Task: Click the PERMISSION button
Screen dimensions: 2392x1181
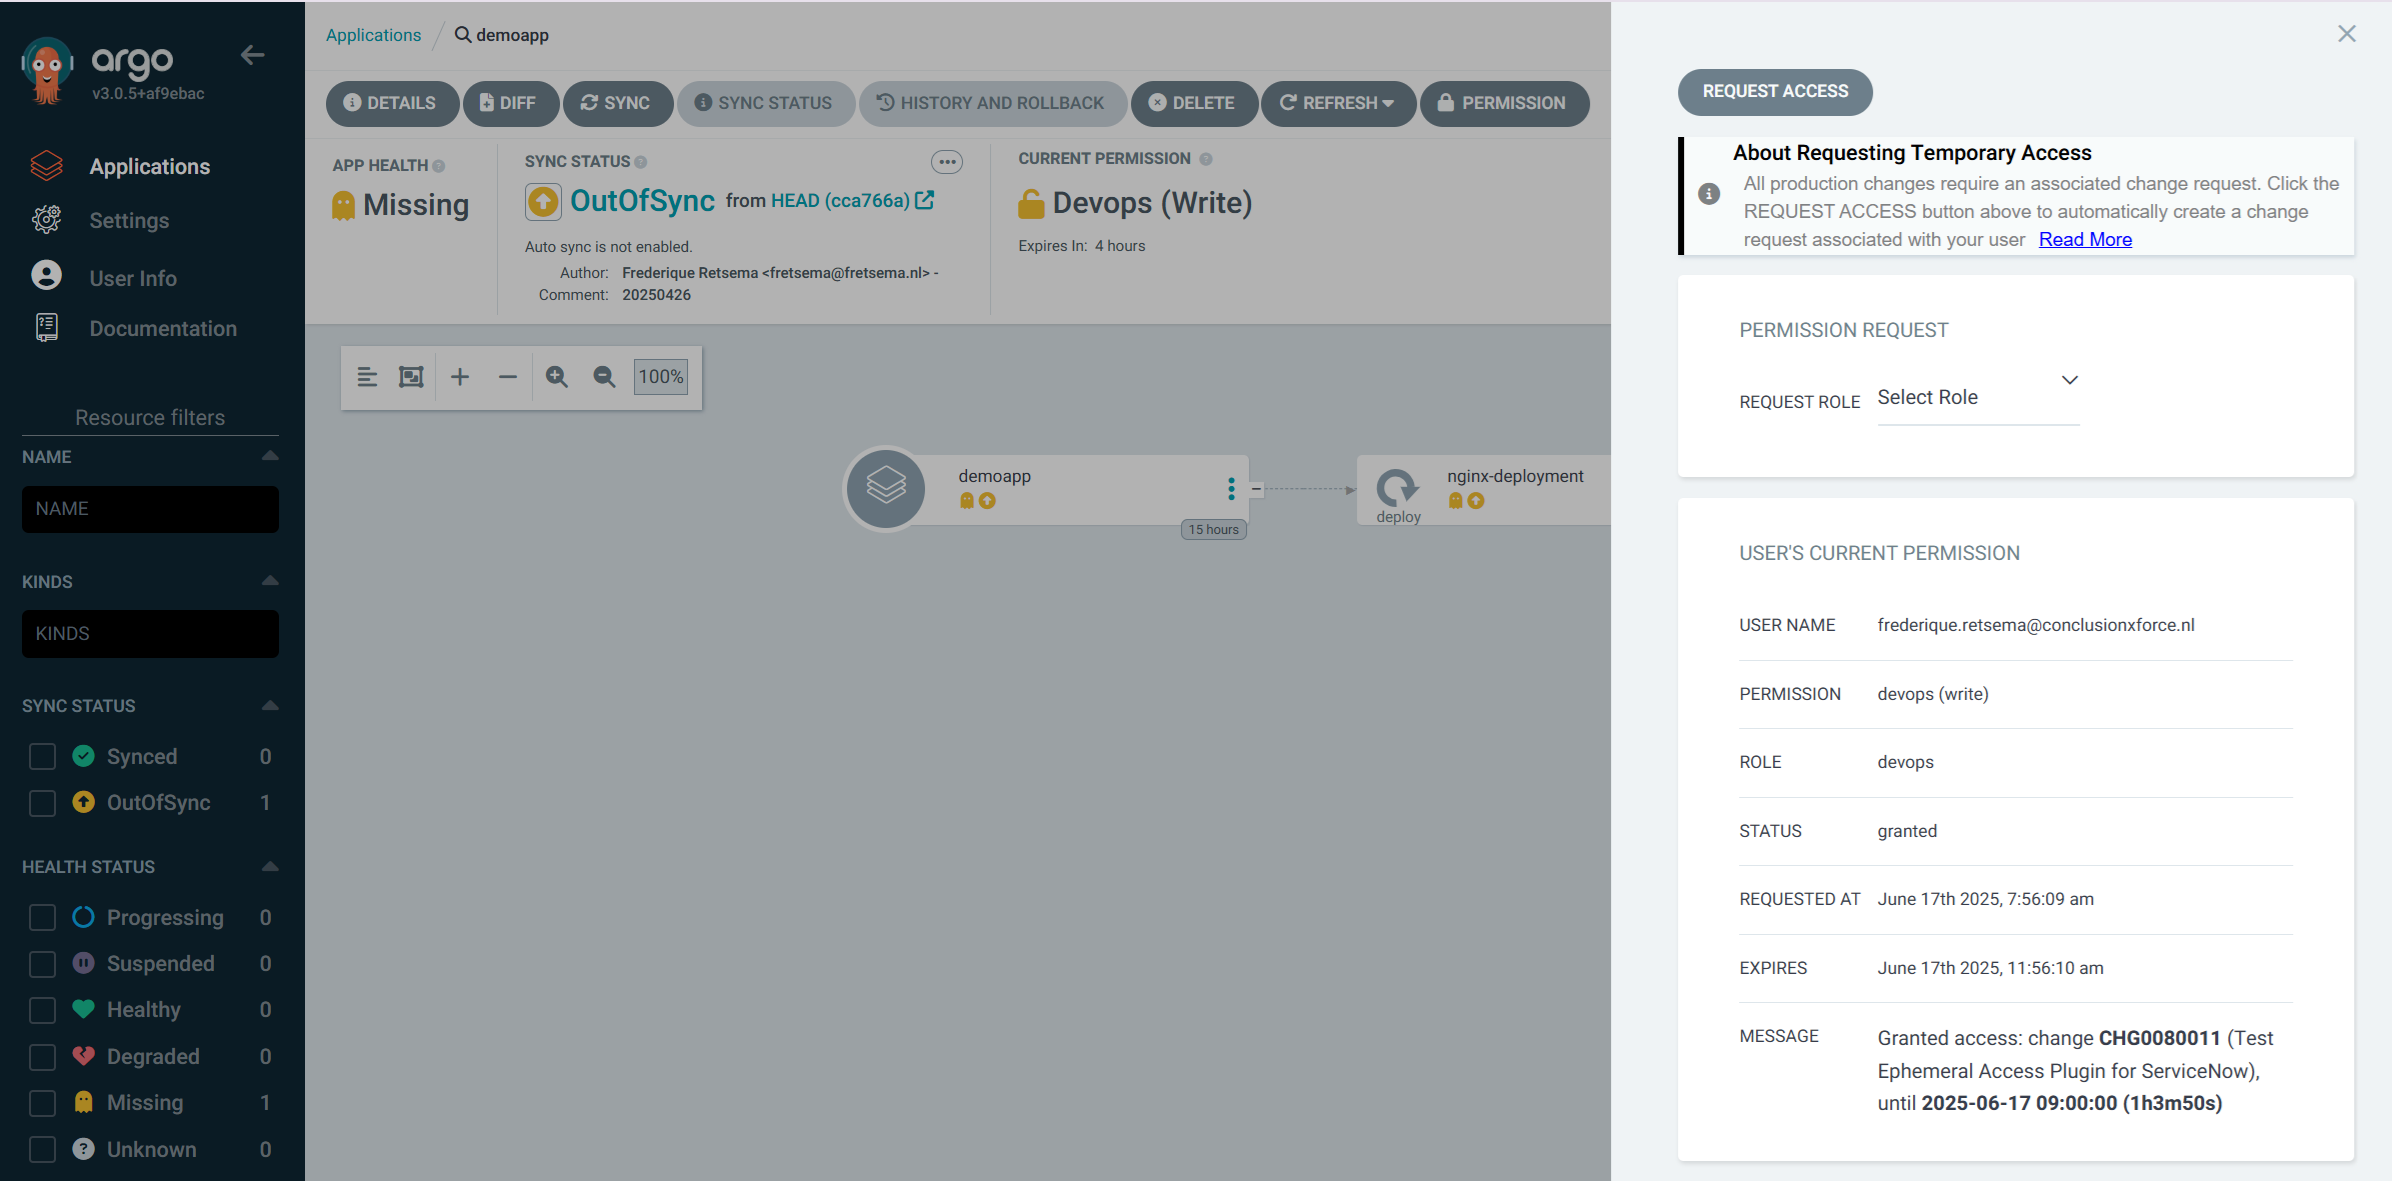Action: pyautogui.click(x=1503, y=103)
